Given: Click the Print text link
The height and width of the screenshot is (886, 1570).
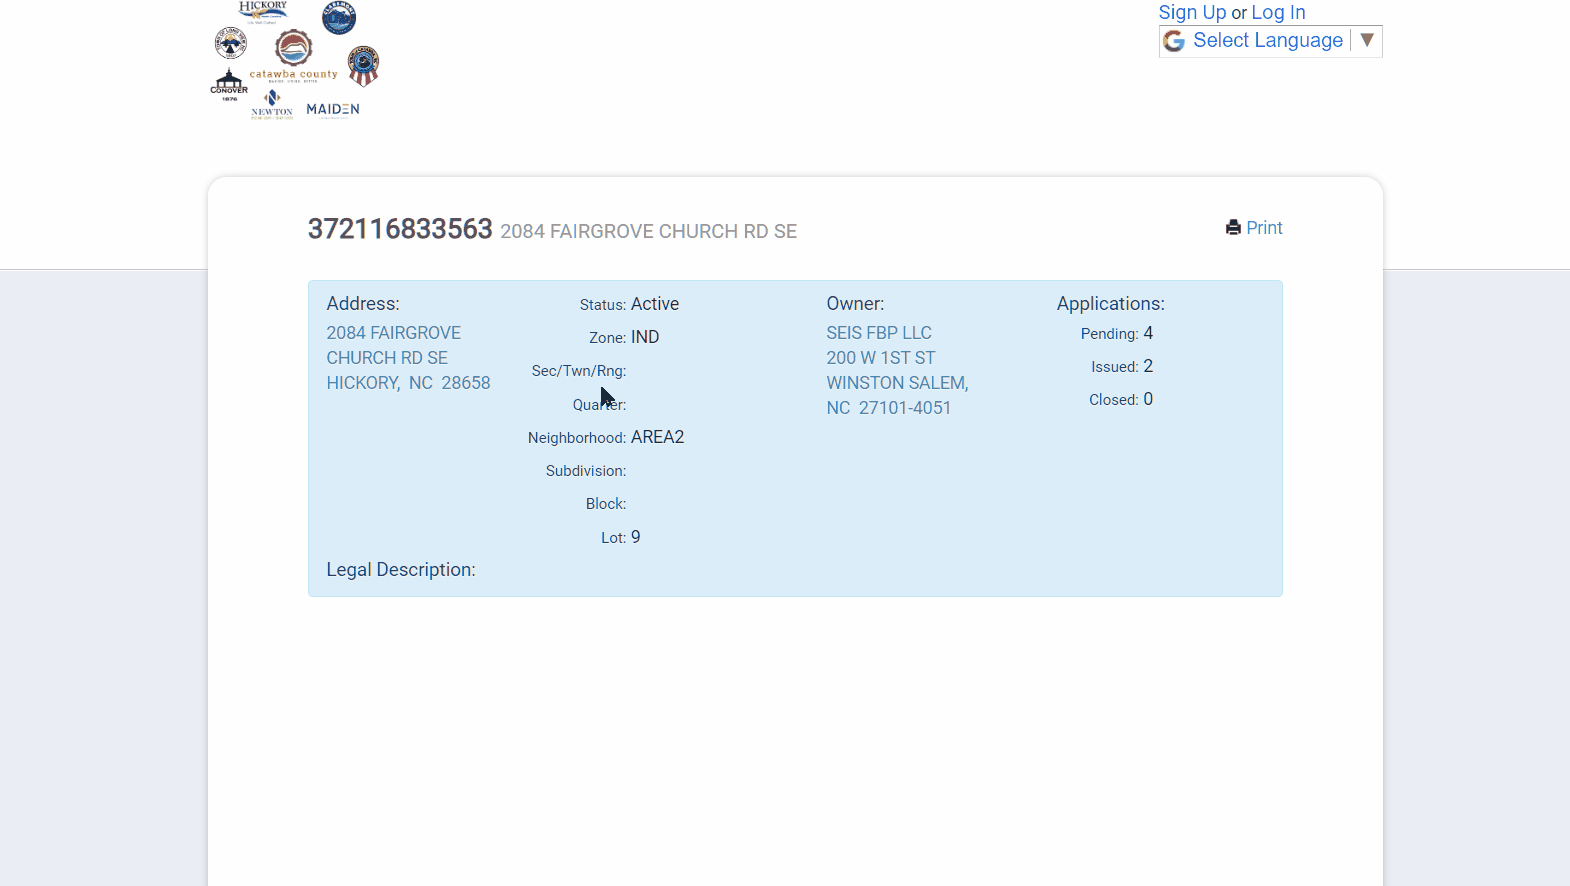Looking at the screenshot, I should click(1264, 228).
